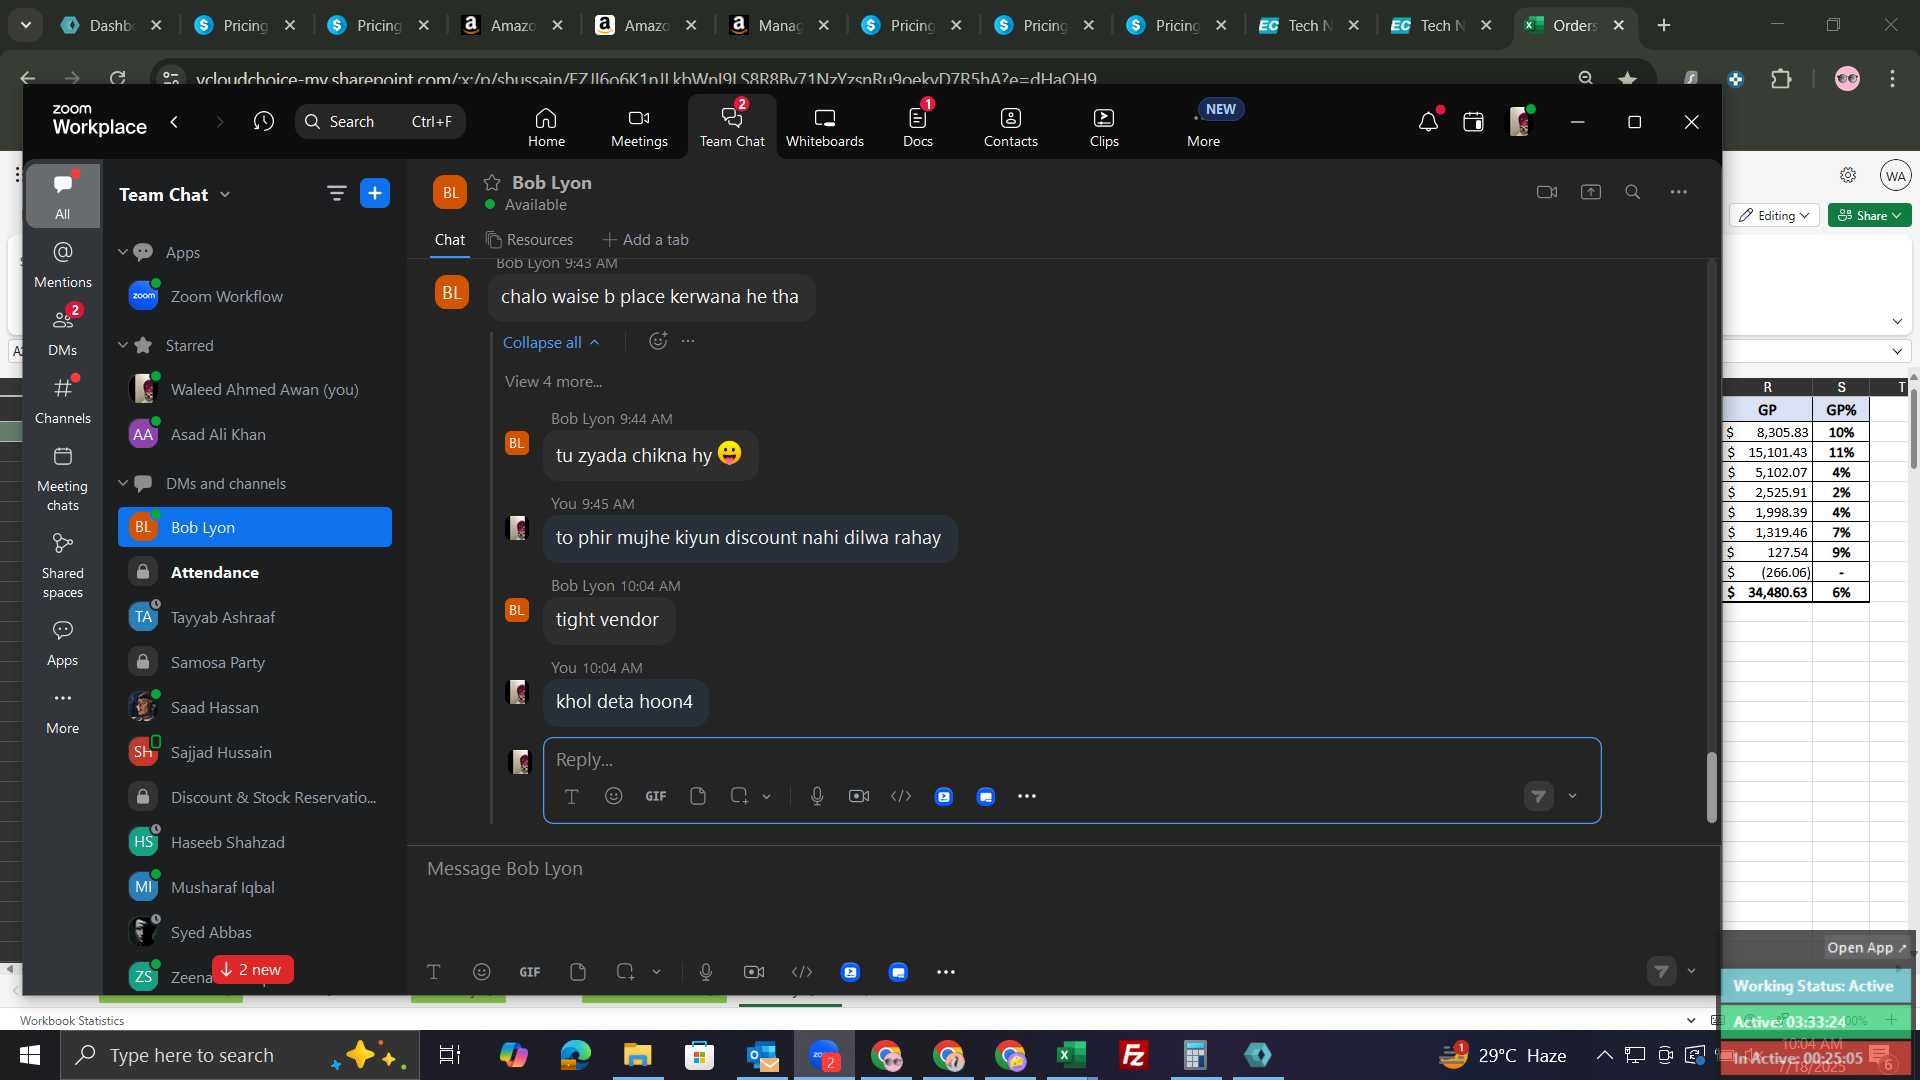Viewport: 1920px width, 1080px height.
Task: Open Meetings tab in Zoom
Action: (639, 127)
